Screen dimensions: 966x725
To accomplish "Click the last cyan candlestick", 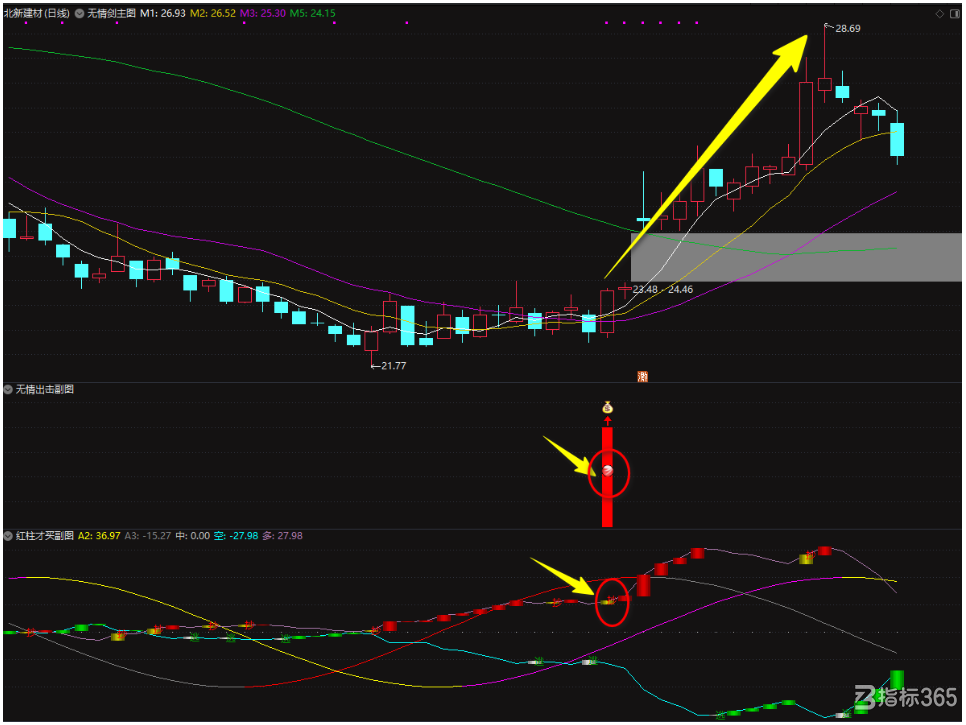I will tap(897, 139).
